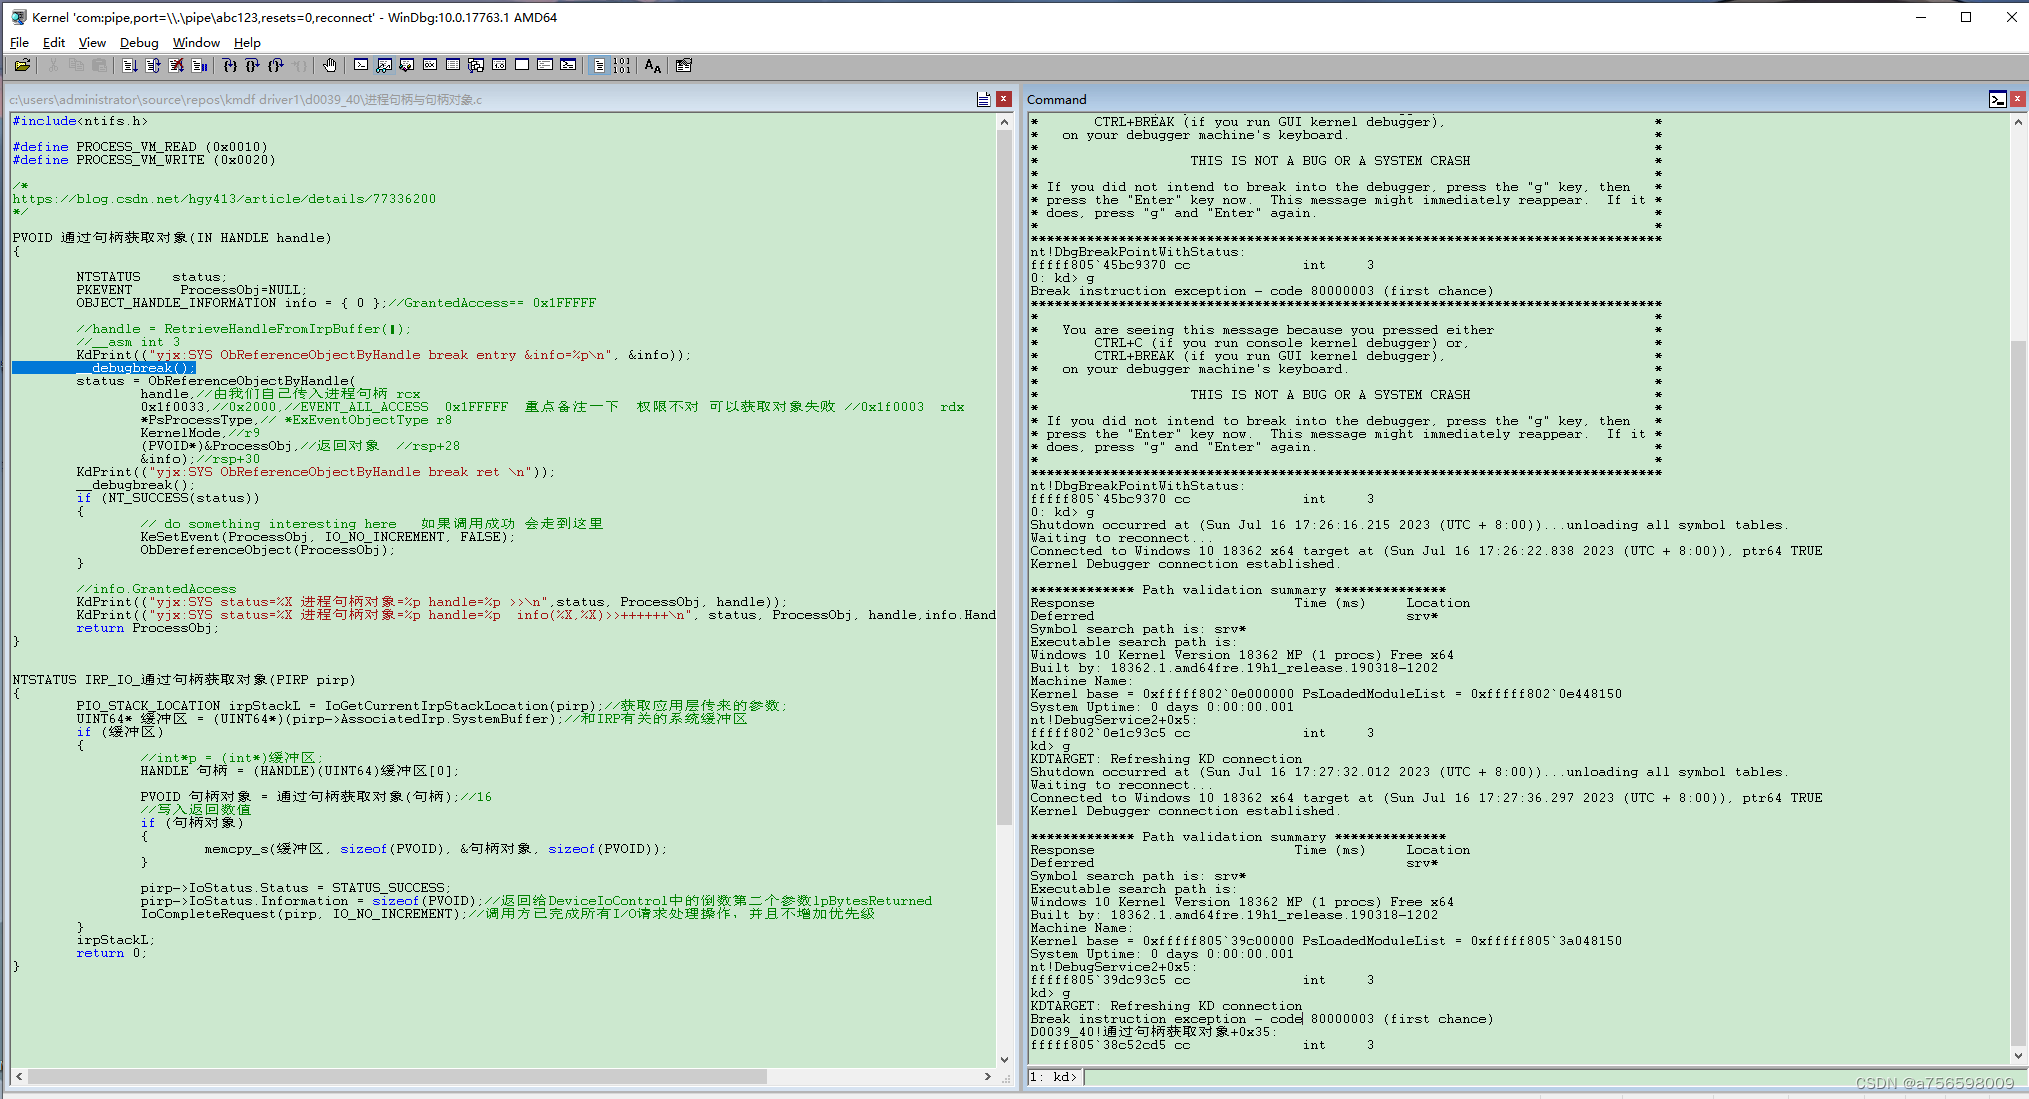This screenshot has width=2029, height=1099.
Task: Open the Debug menu
Action: 137,43
